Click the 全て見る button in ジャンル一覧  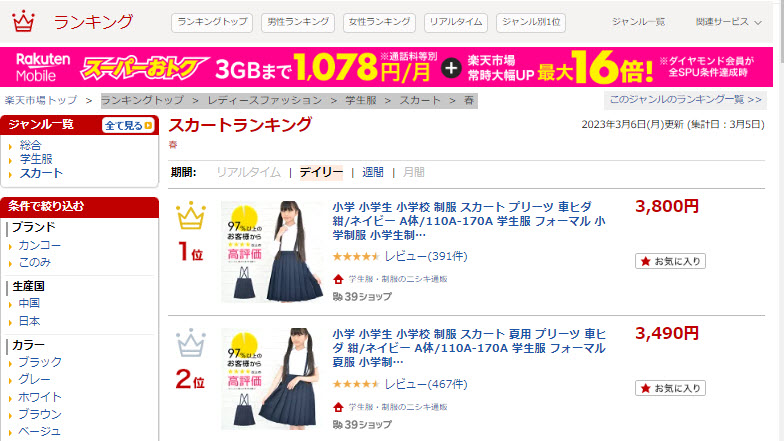tap(128, 126)
